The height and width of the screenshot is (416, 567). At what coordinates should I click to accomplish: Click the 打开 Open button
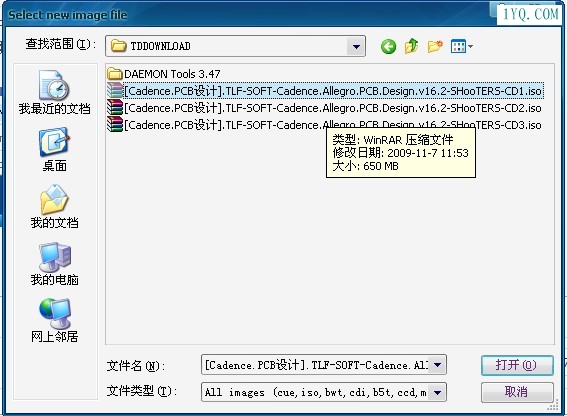click(x=517, y=365)
